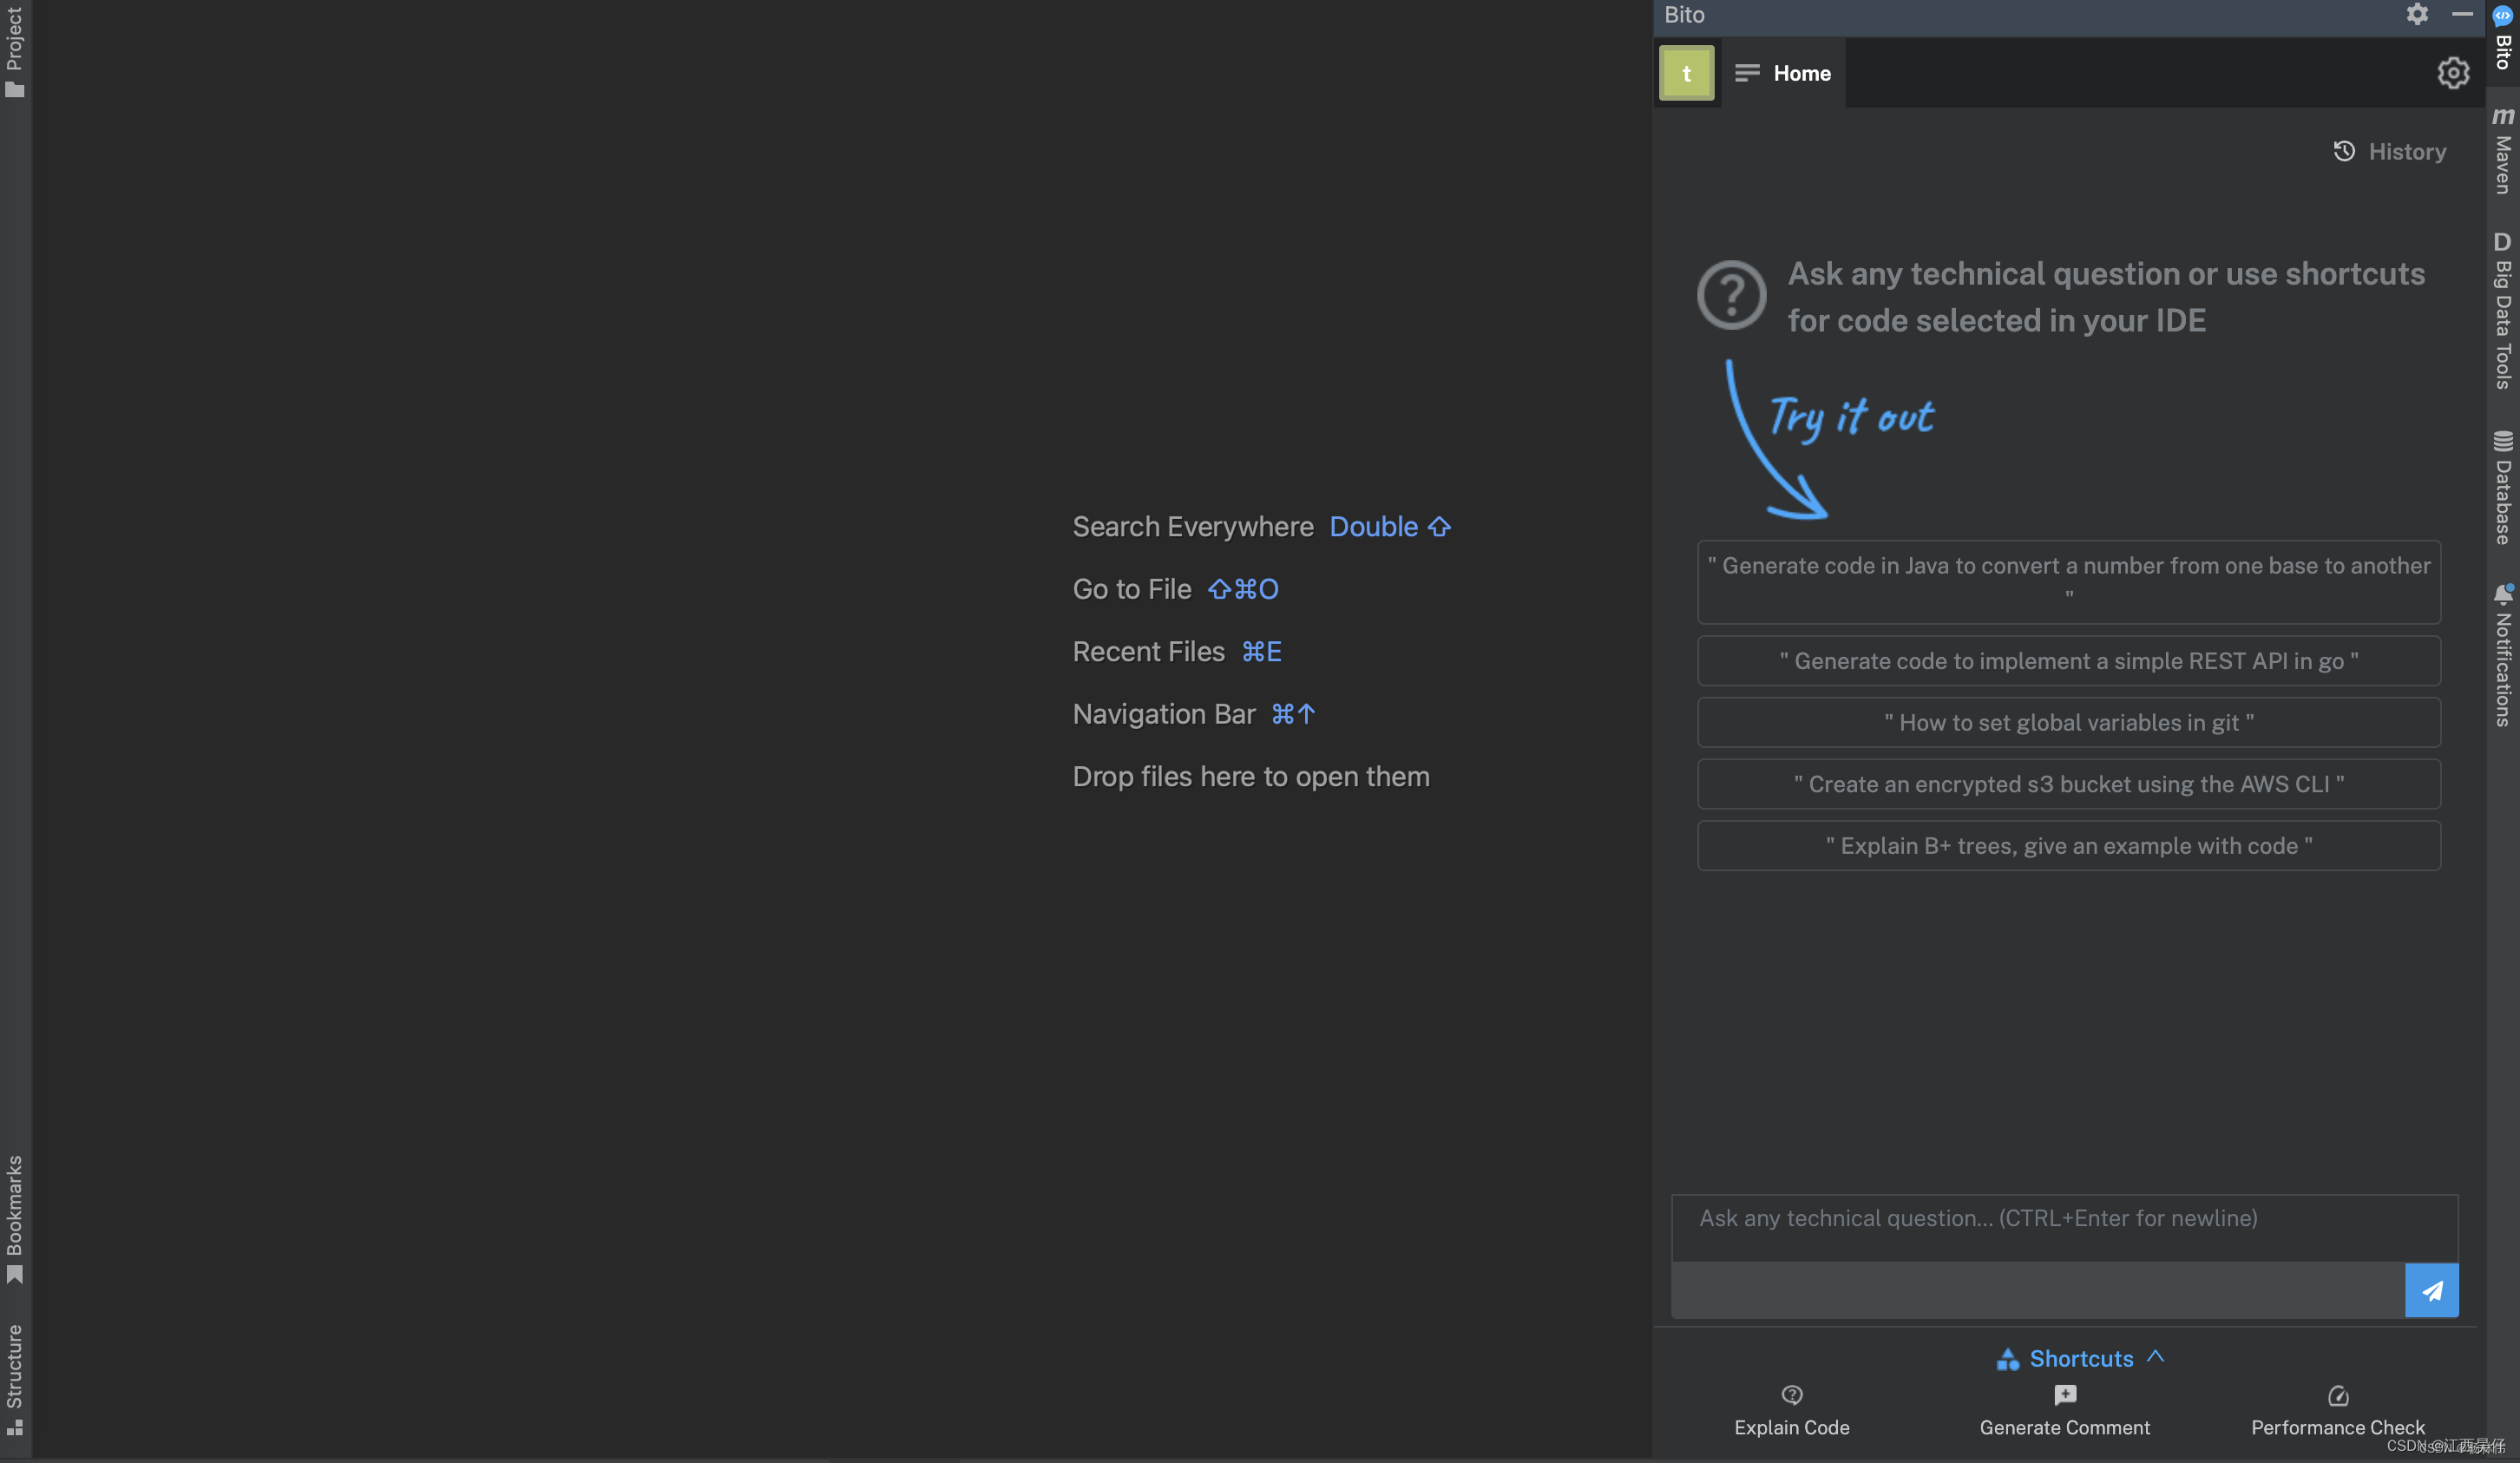Screen dimensions: 2520x1463
Task: Select the go REST API example prompt
Action: (x=2069, y=660)
